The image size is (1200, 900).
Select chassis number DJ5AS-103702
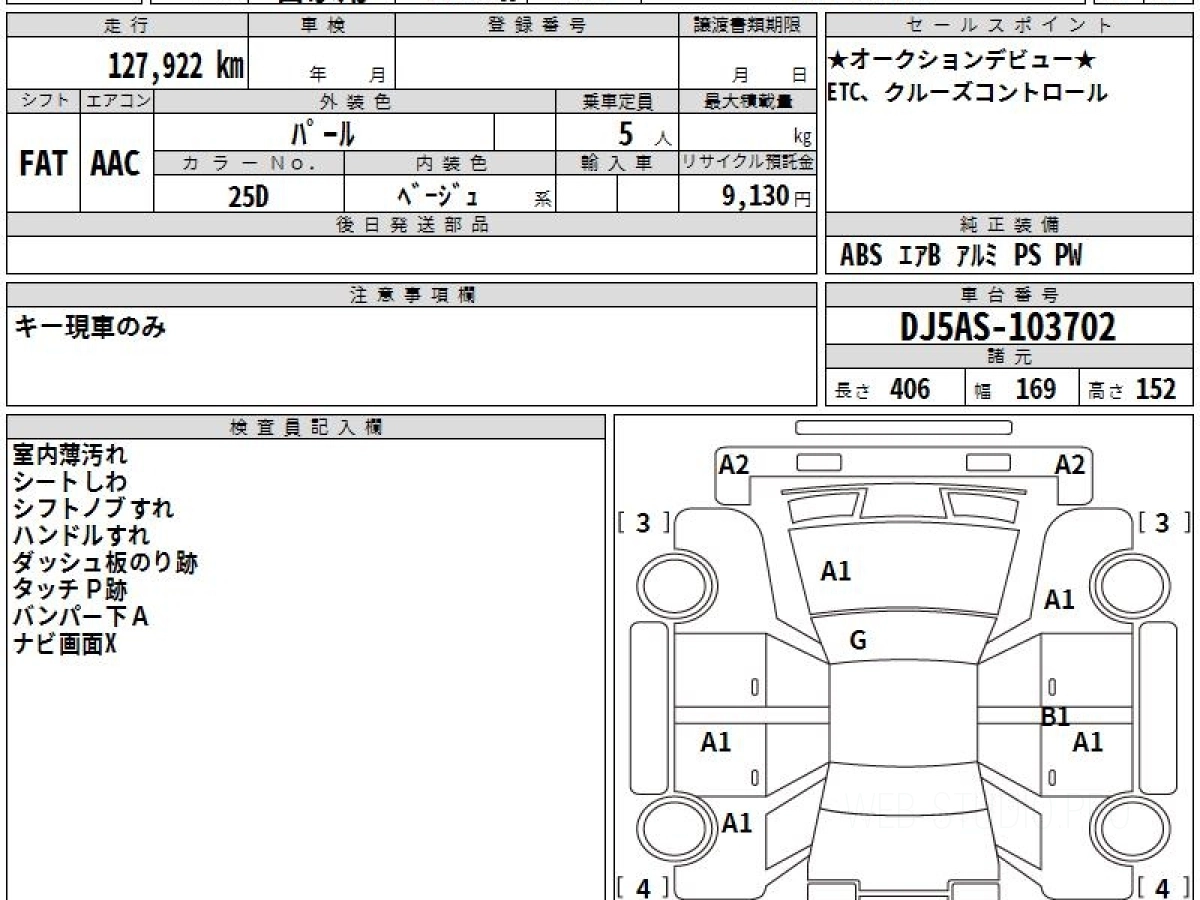(x=1008, y=326)
